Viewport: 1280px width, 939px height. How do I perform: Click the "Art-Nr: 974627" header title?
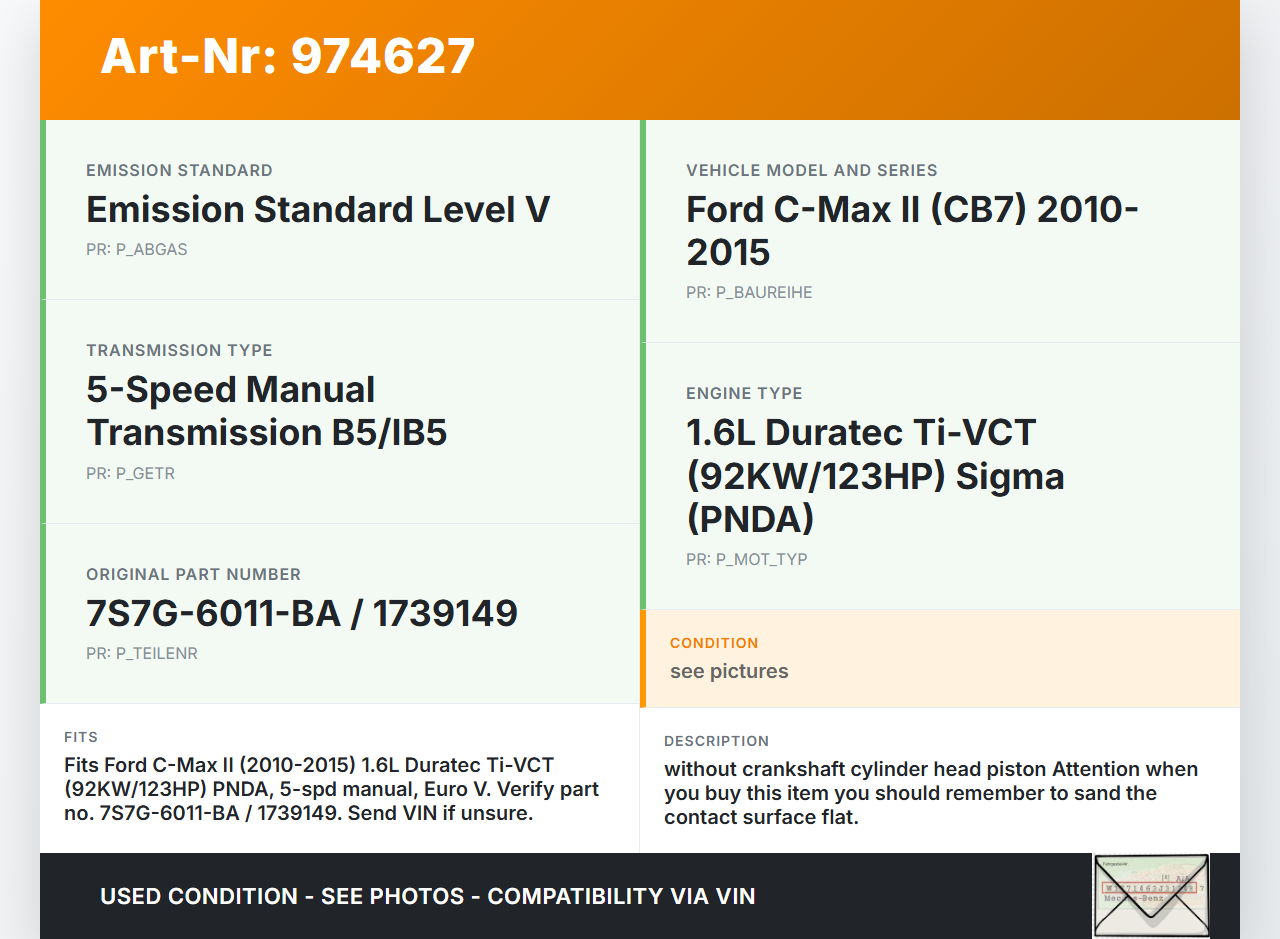pyautogui.click(x=288, y=56)
